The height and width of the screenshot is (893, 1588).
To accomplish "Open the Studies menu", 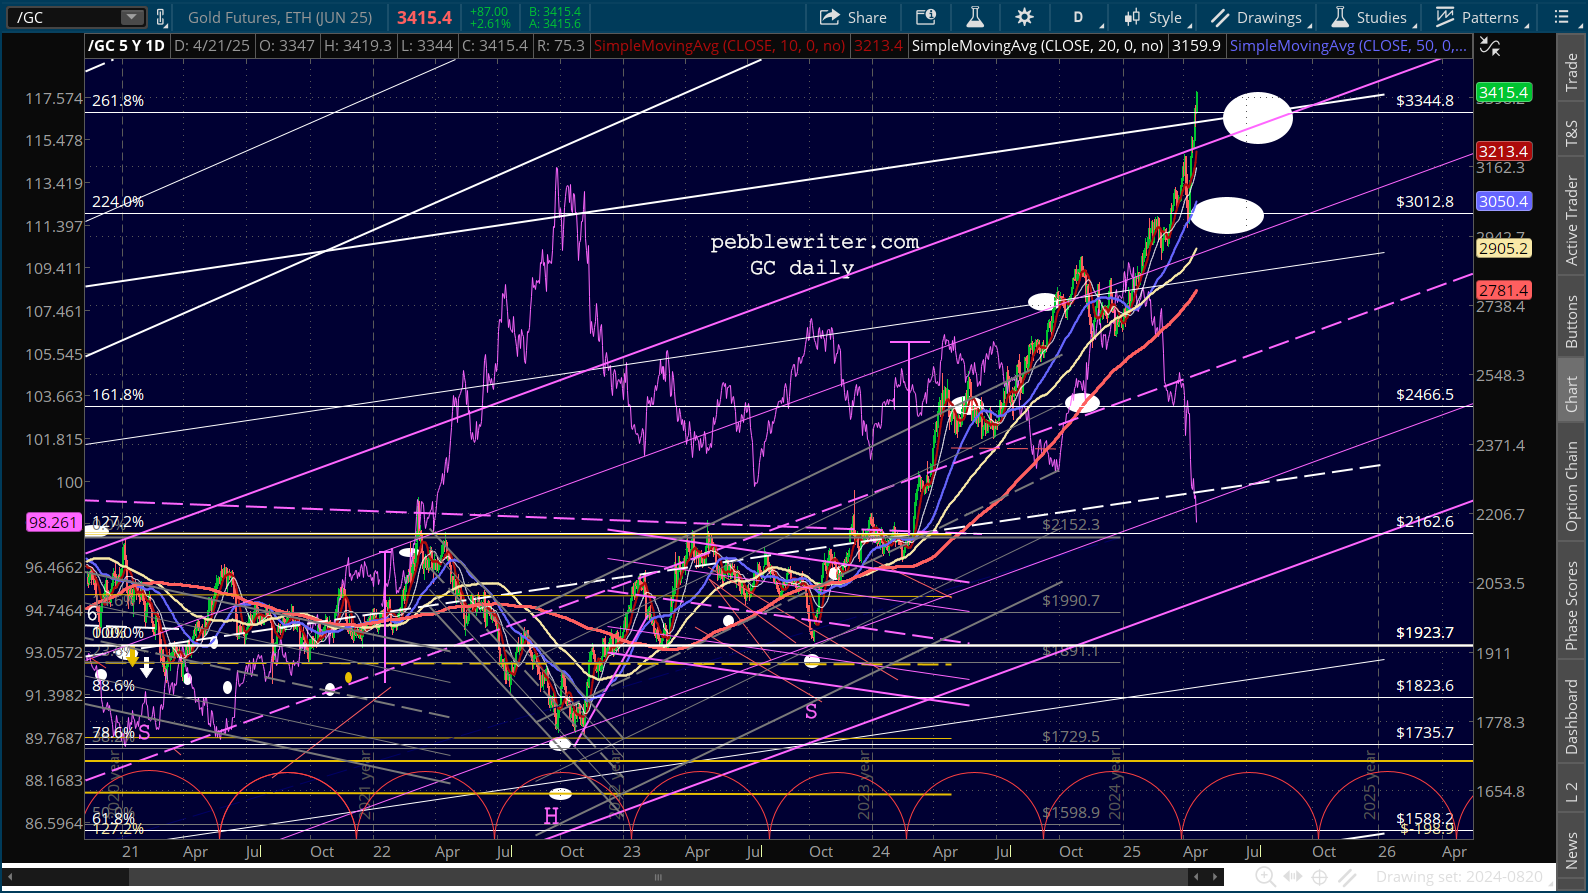I will coord(1371,17).
